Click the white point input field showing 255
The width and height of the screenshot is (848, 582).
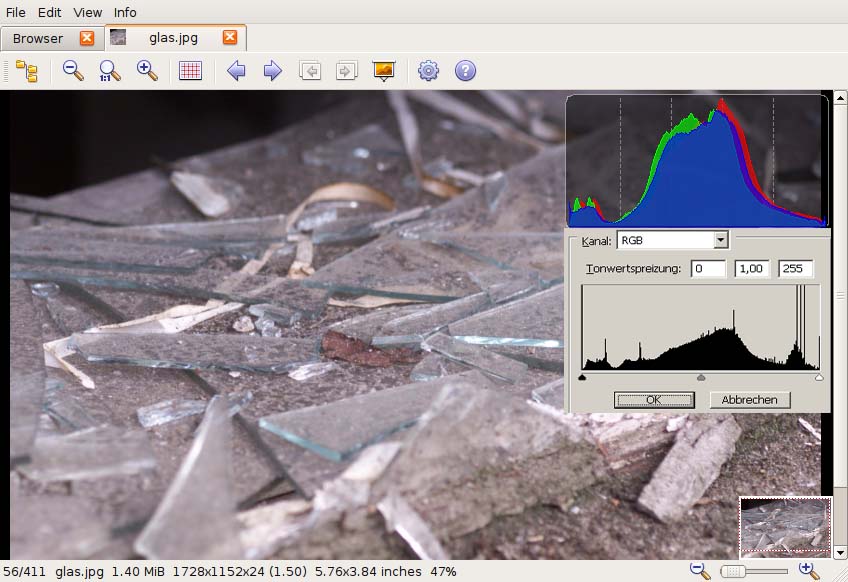click(795, 269)
